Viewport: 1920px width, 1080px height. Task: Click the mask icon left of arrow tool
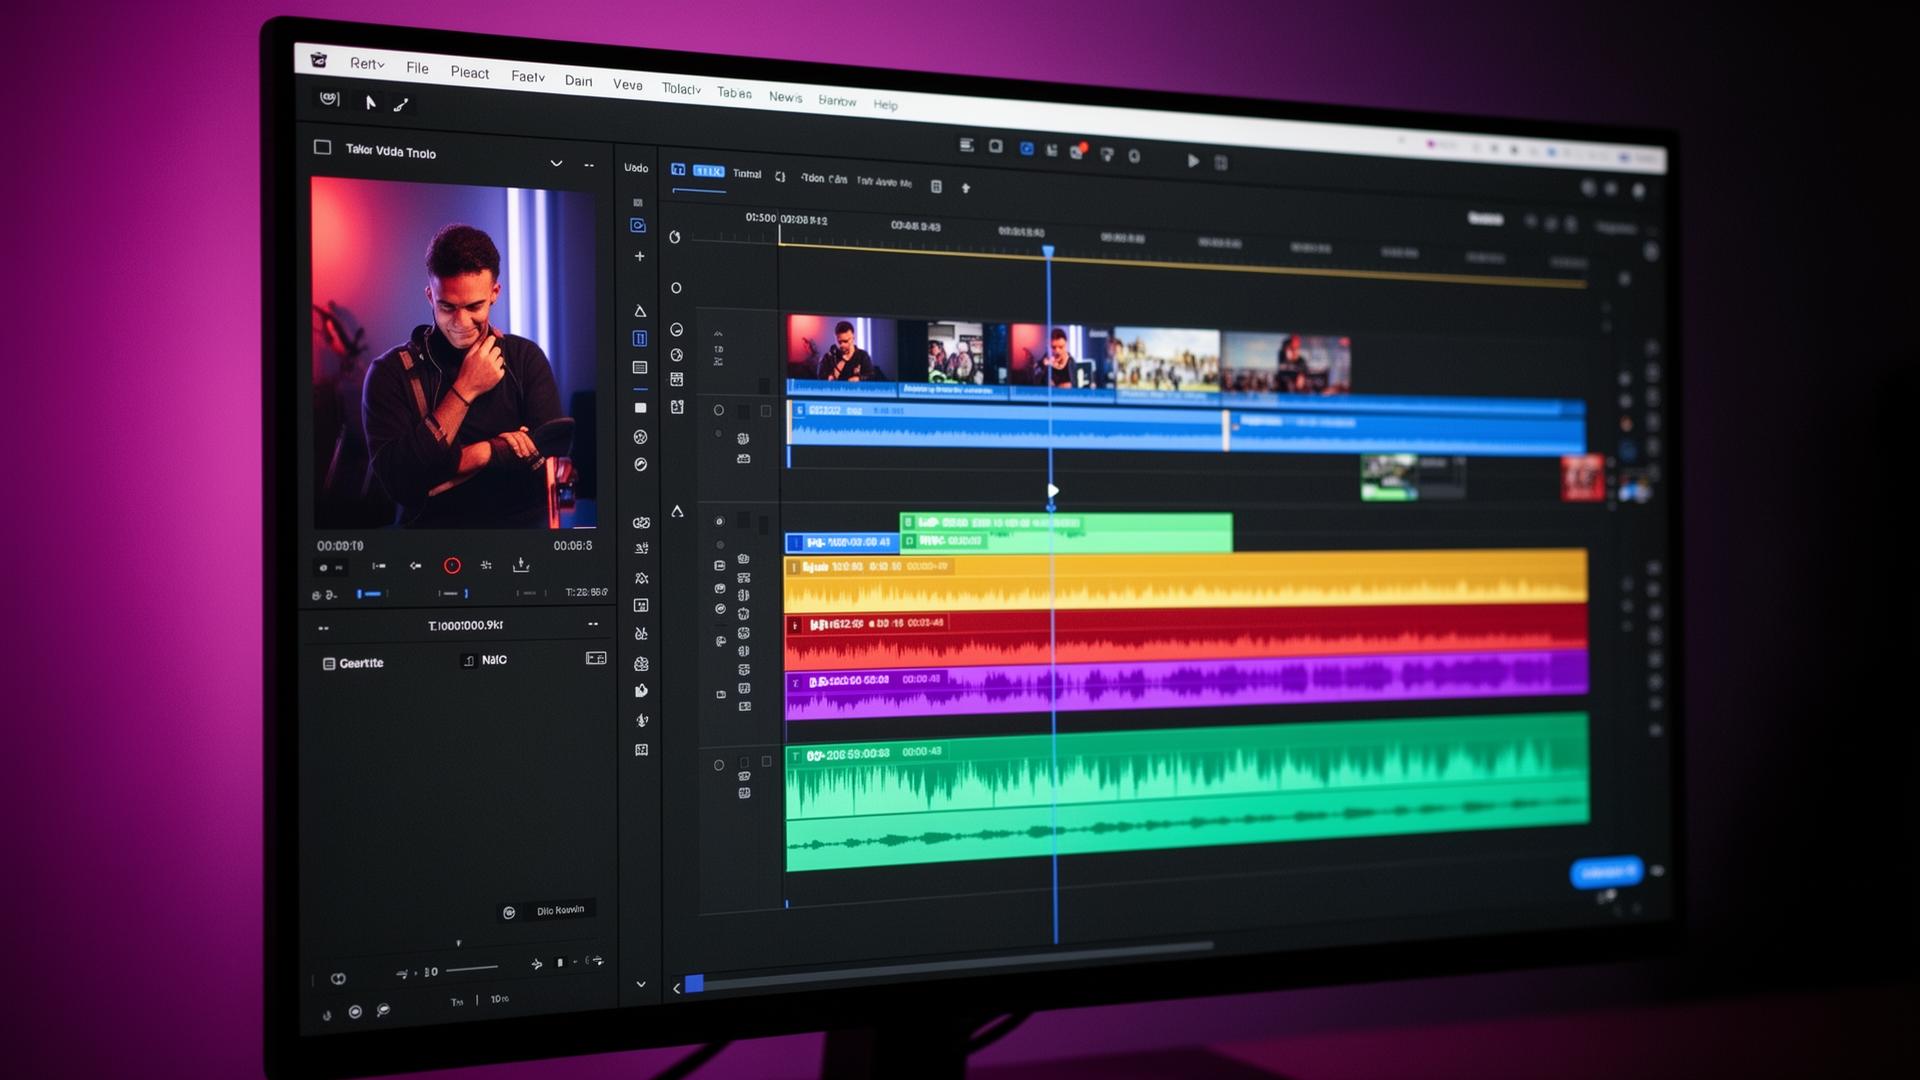point(330,98)
